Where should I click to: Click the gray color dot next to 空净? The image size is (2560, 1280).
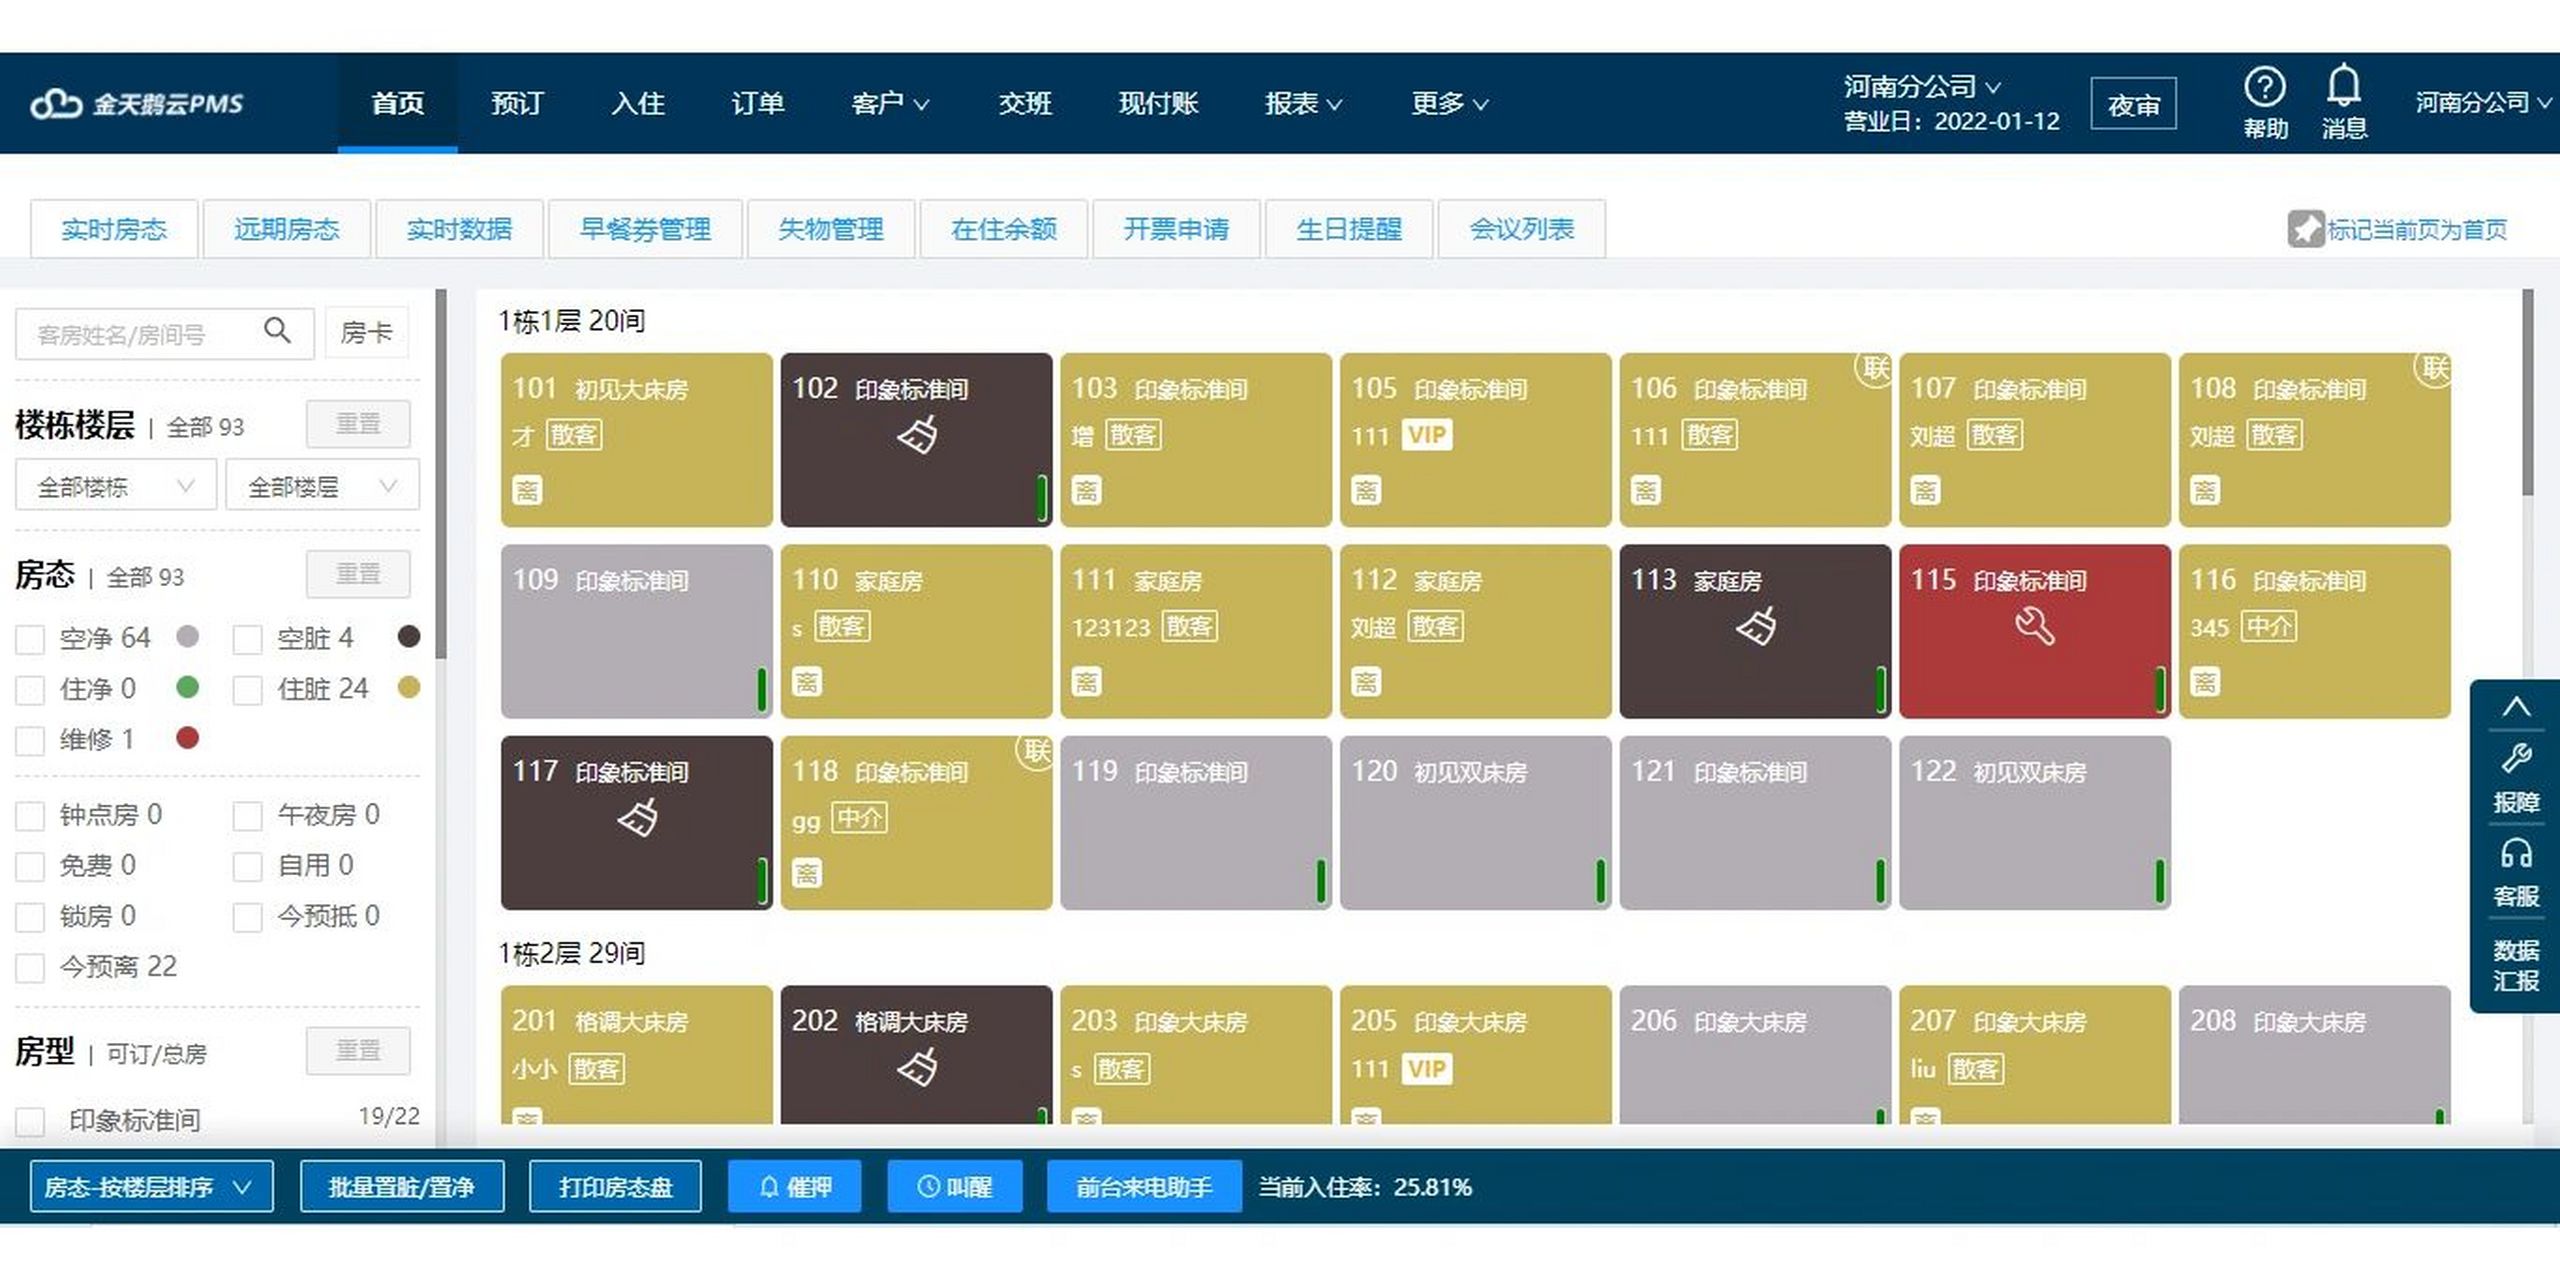click(188, 637)
